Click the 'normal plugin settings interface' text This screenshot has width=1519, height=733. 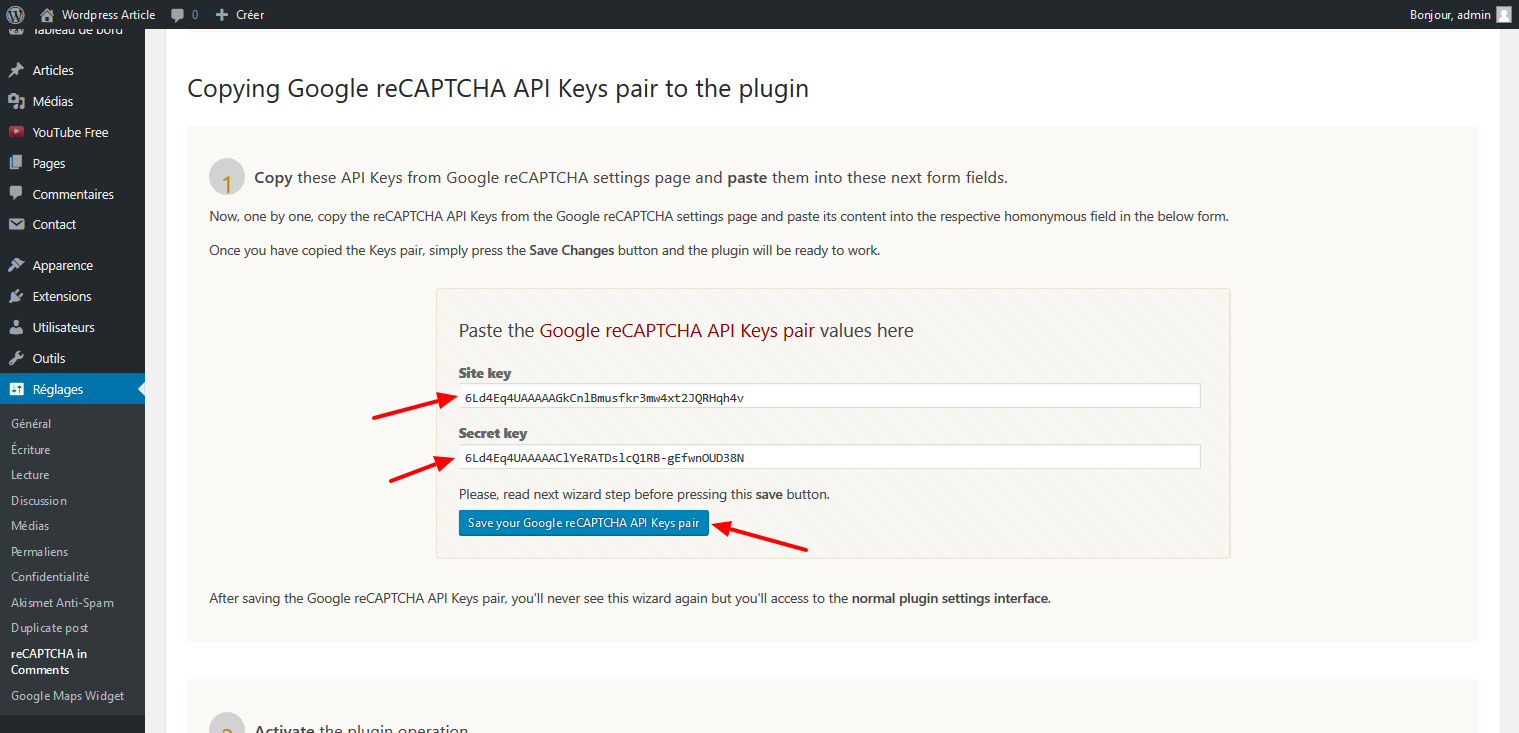(x=950, y=599)
